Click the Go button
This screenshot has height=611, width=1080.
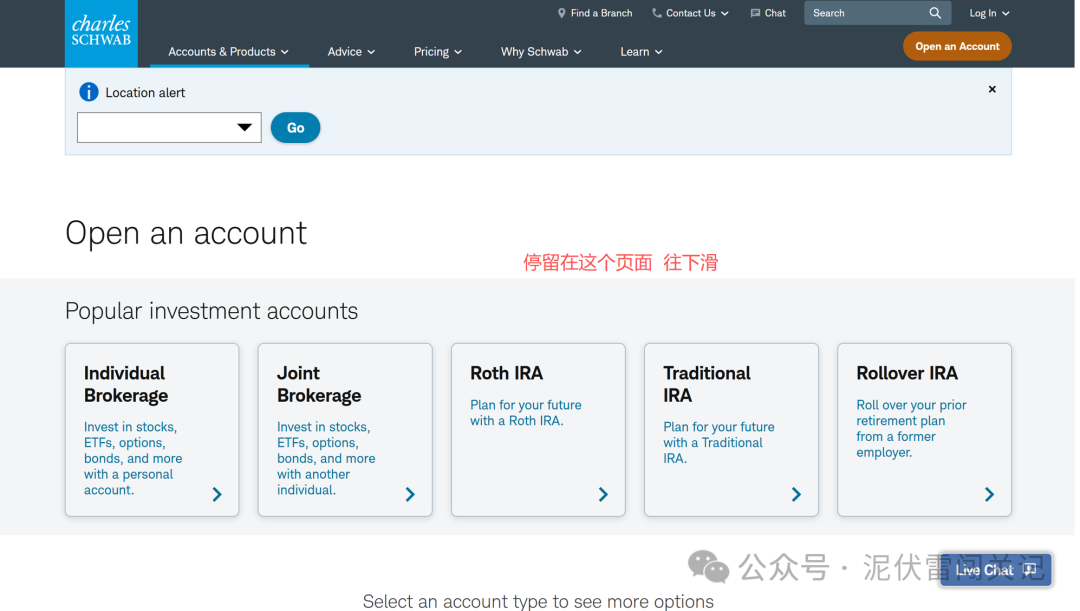(295, 127)
